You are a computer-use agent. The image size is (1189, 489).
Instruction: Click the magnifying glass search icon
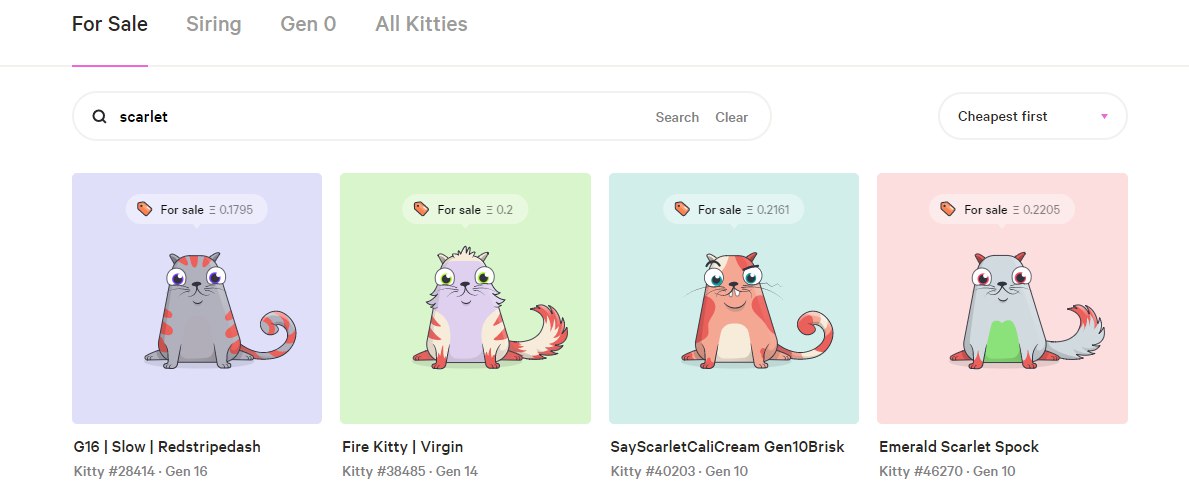tap(99, 117)
